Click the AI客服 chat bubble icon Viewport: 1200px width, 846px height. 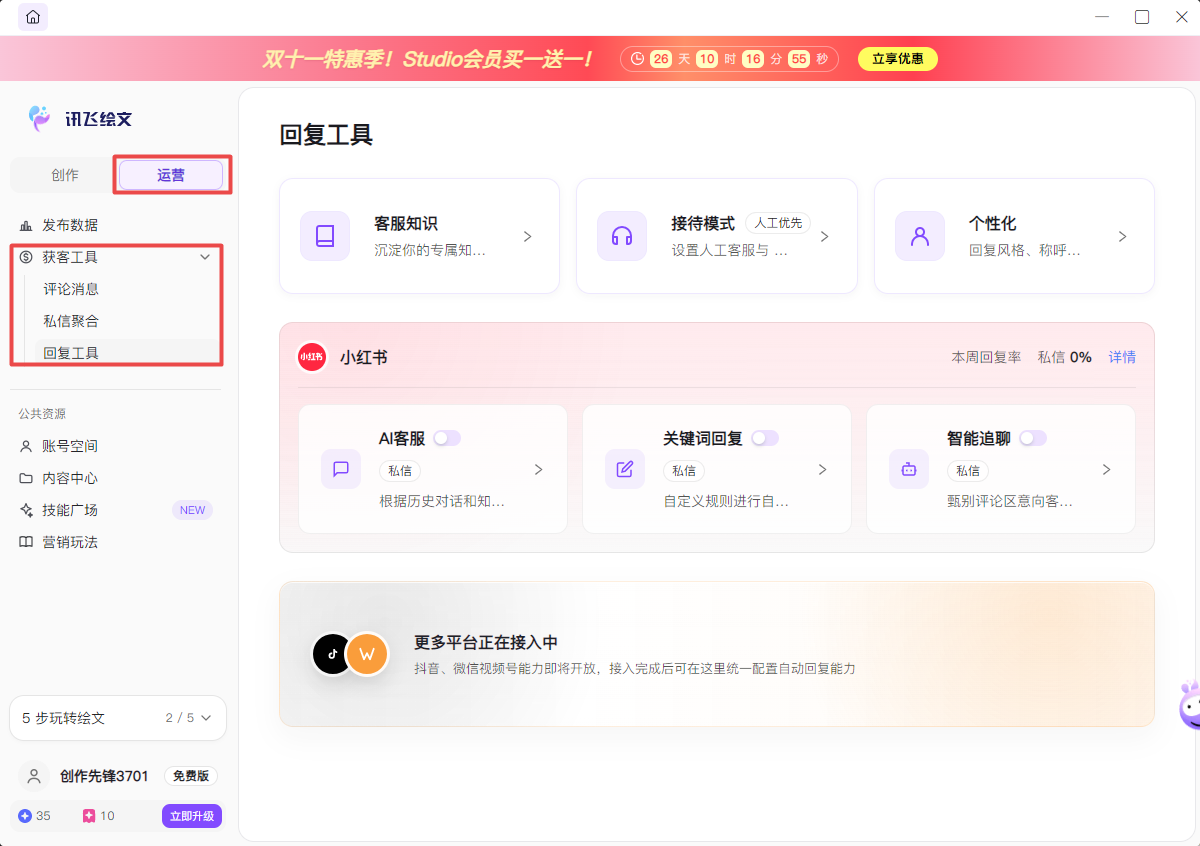341,469
